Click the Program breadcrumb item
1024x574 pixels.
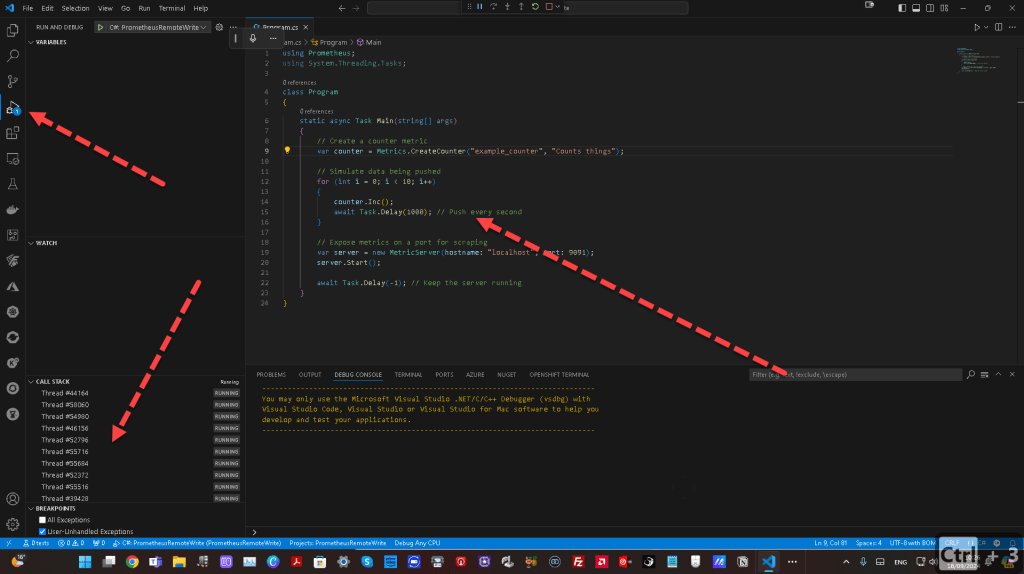click(x=329, y=42)
